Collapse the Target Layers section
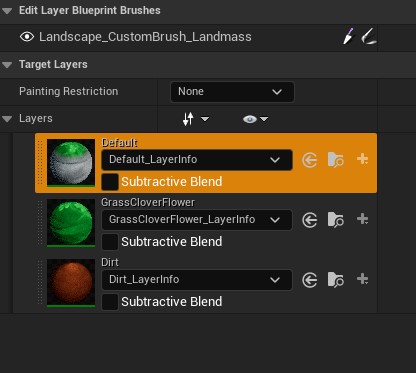 tap(7, 65)
